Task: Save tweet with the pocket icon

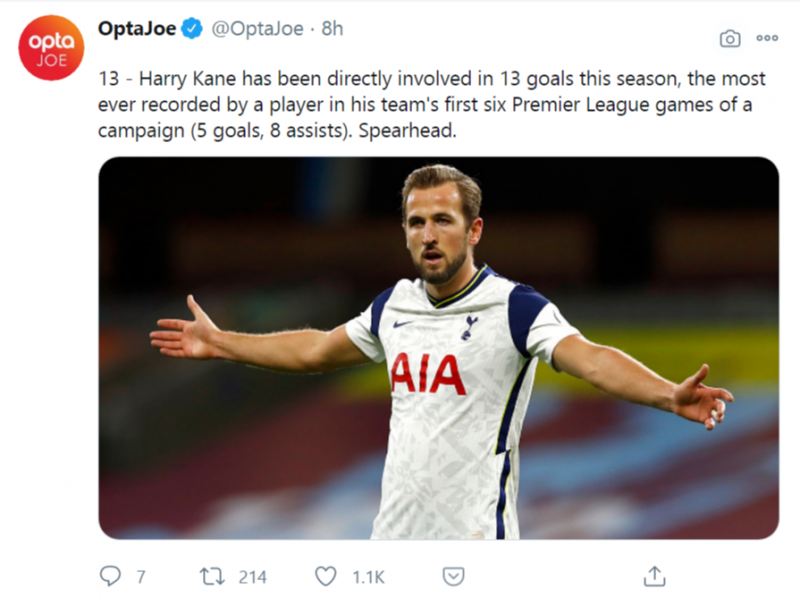Action: click(x=453, y=576)
